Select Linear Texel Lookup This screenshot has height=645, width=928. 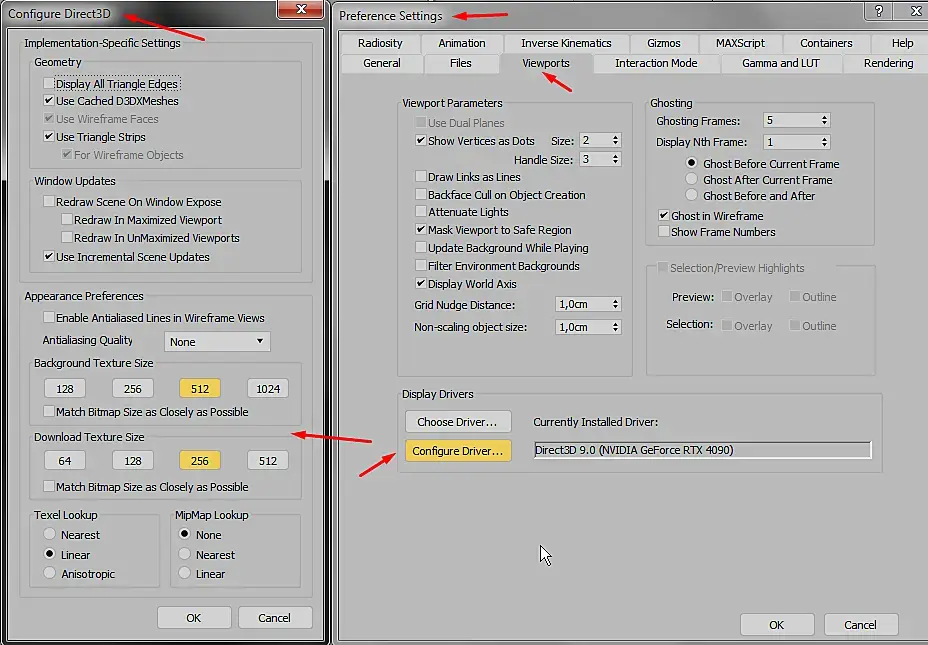50,554
